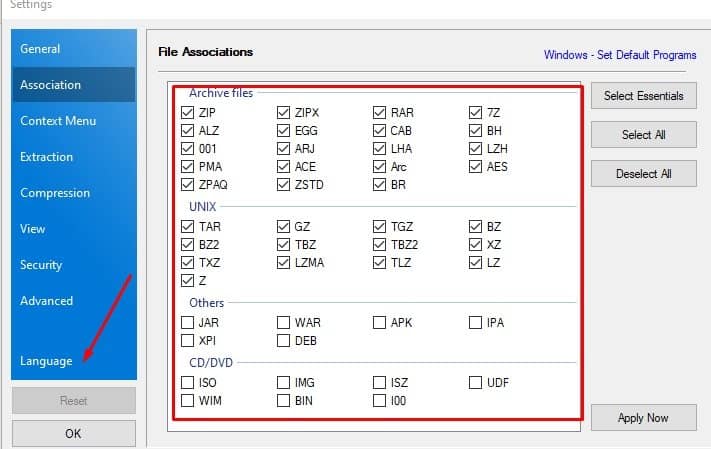The image size is (711, 449).
Task: Check the JAR file checkbox
Action: pos(188,323)
